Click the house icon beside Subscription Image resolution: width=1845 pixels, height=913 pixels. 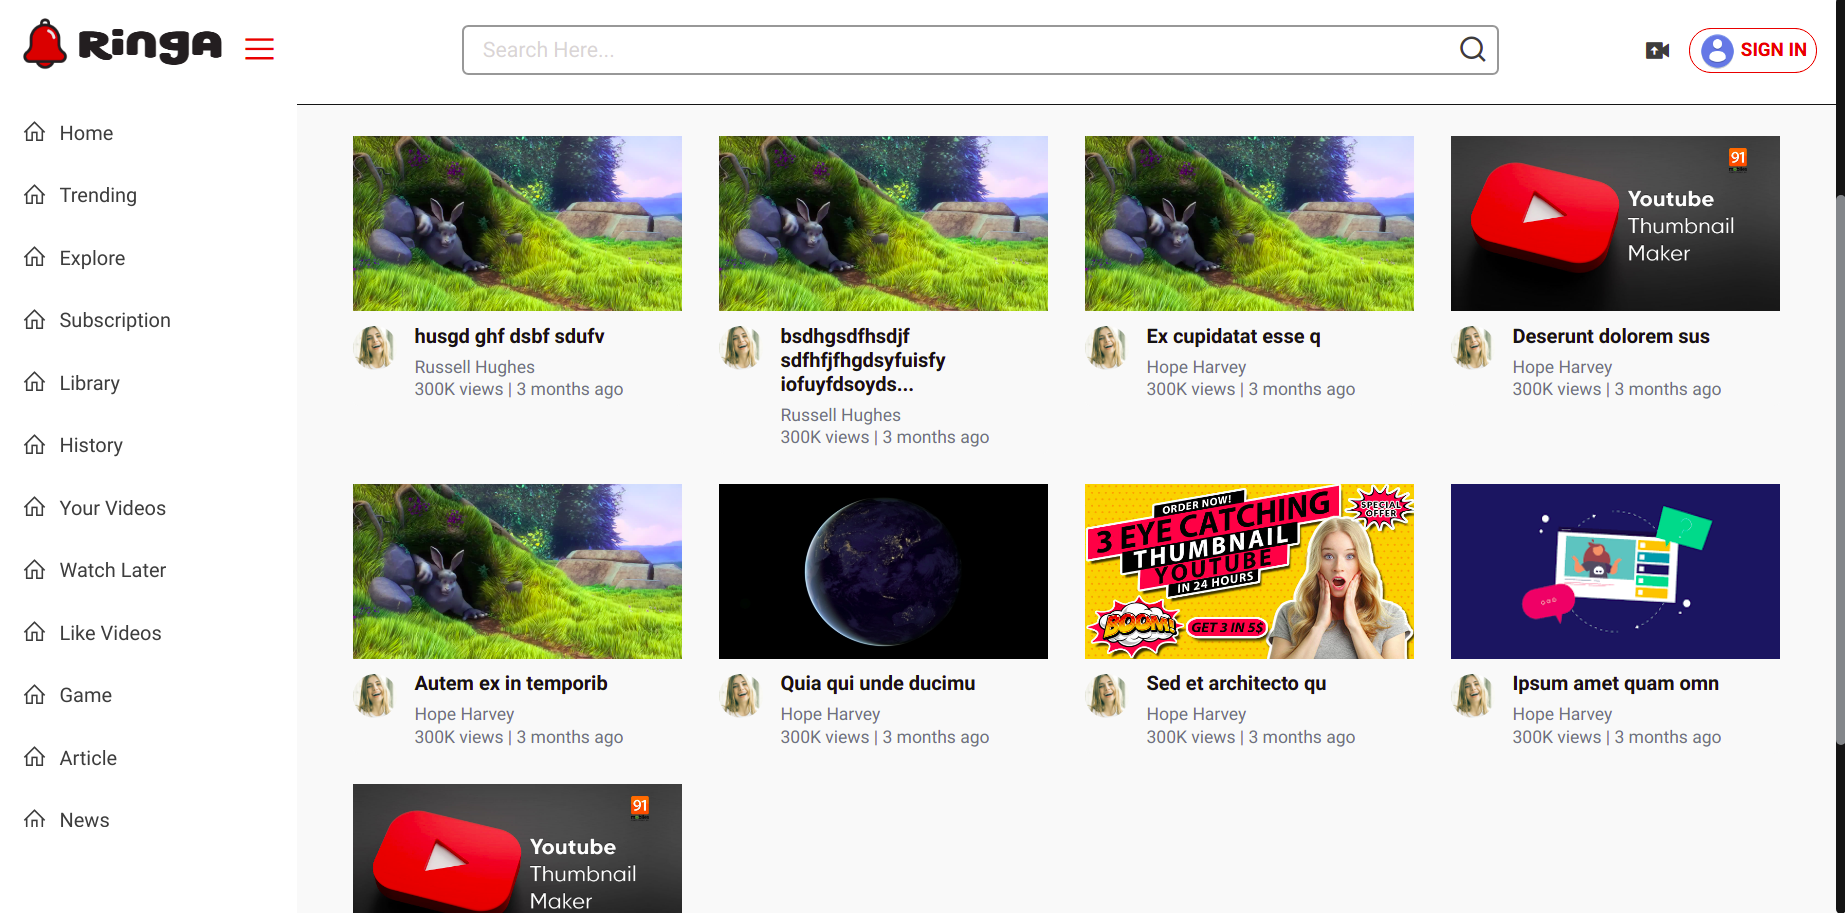35,319
